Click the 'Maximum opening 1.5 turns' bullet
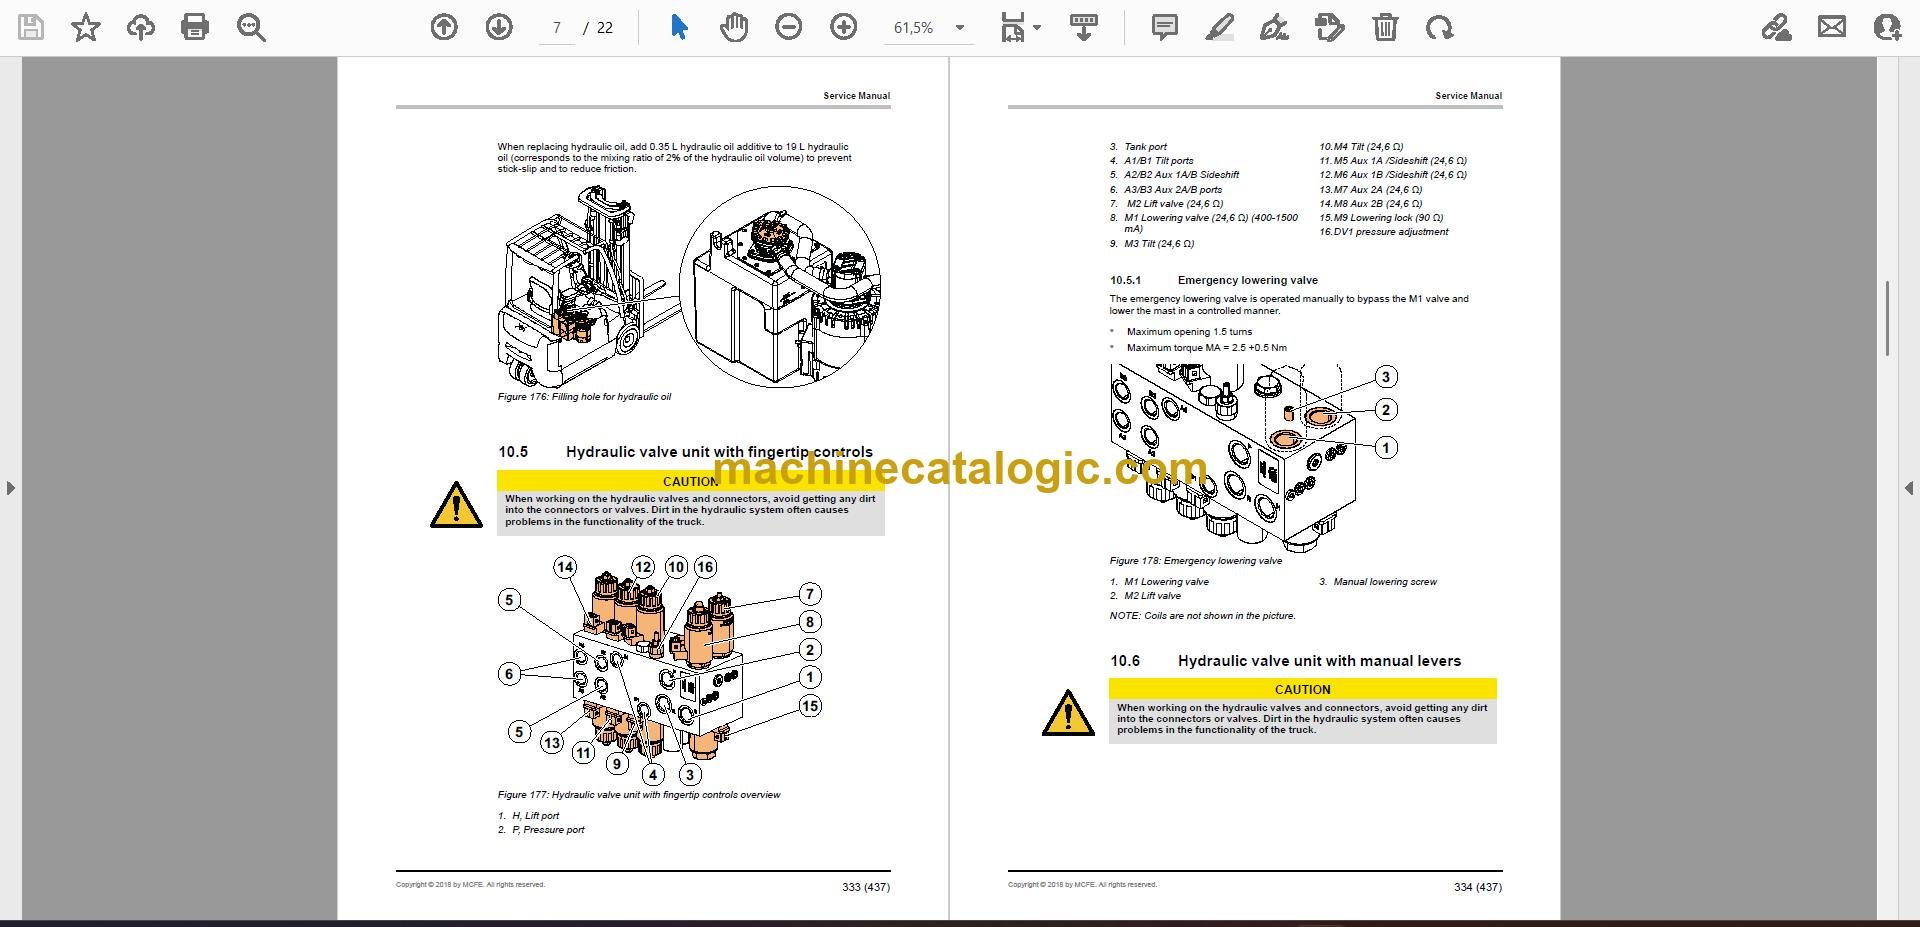 (x=1189, y=332)
